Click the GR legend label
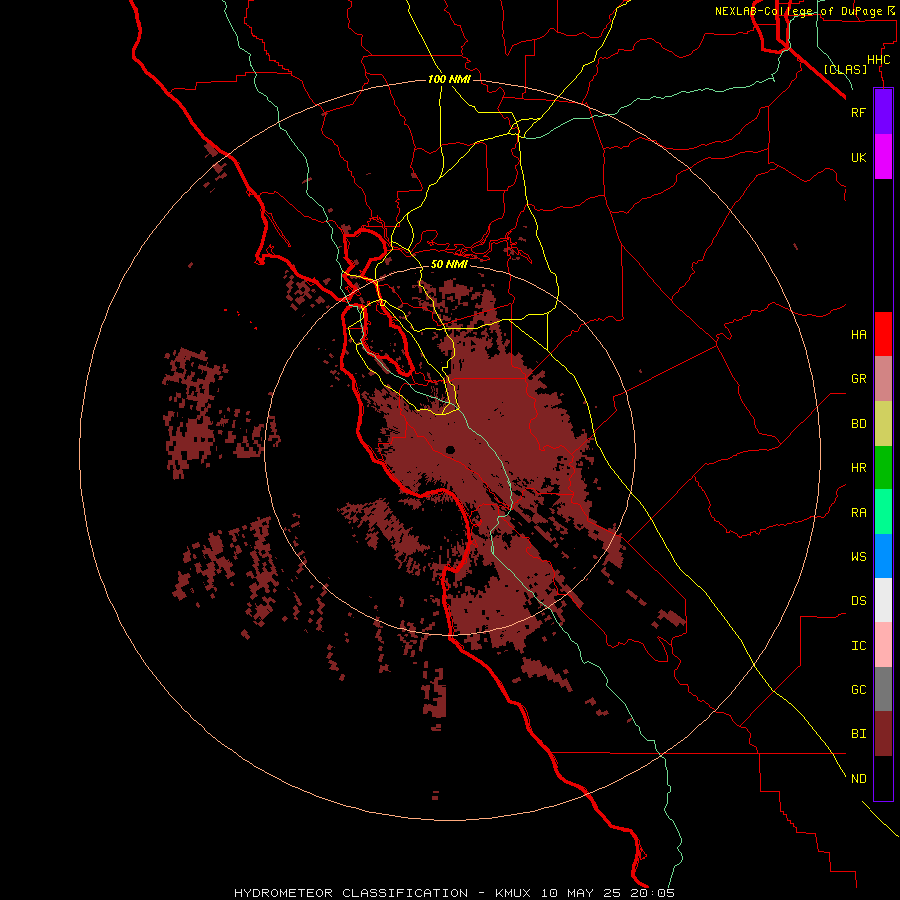 [858, 379]
